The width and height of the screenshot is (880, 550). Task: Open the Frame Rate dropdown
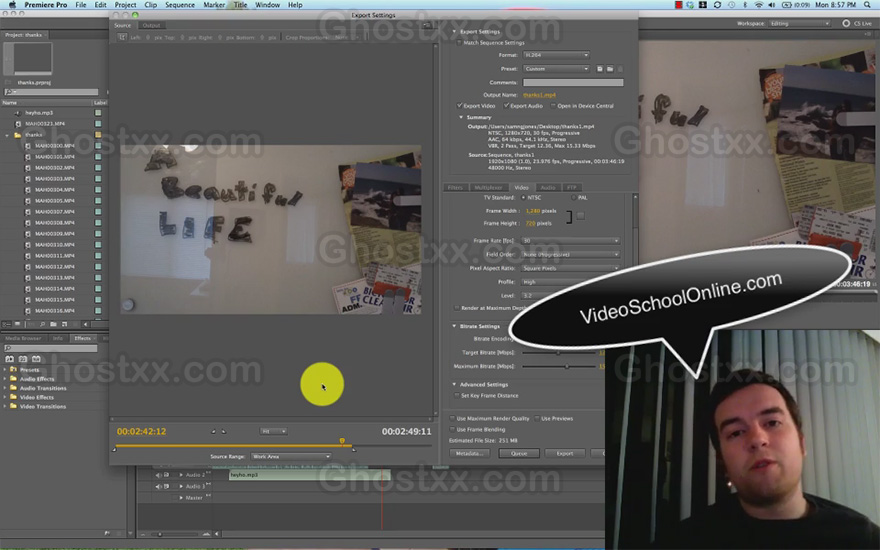[x=570, y=241]
